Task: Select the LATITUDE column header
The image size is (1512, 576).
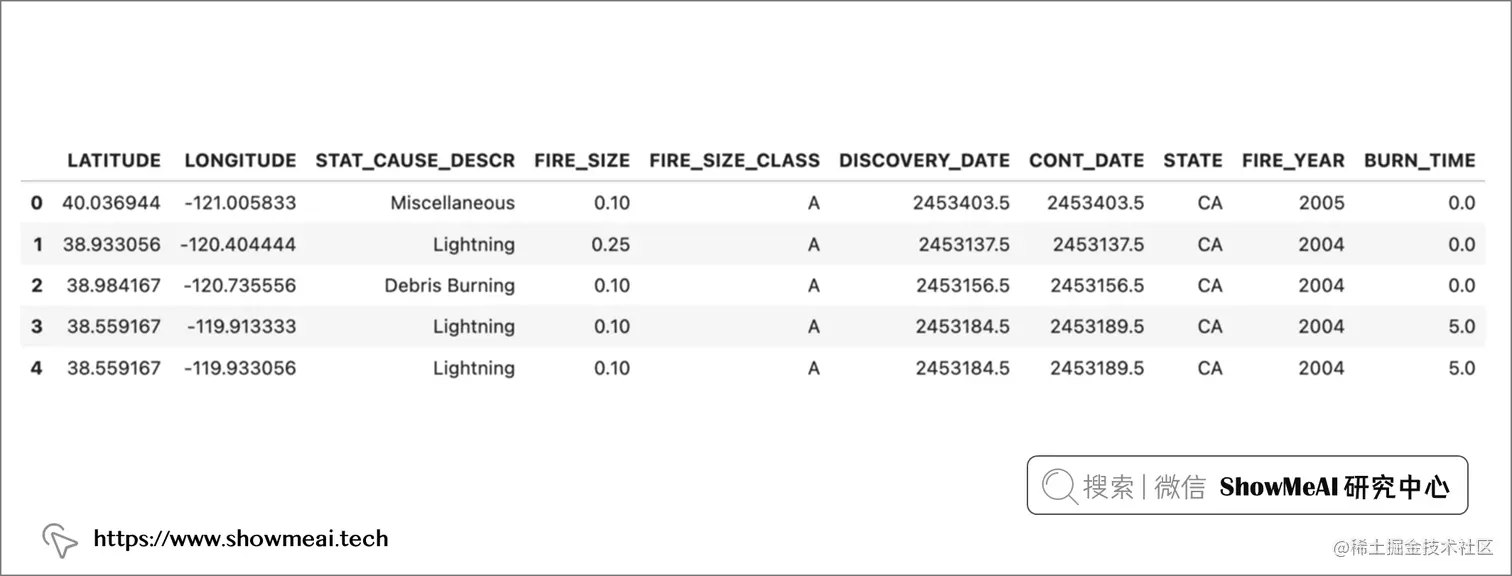Action: click(x=114, y=161)
